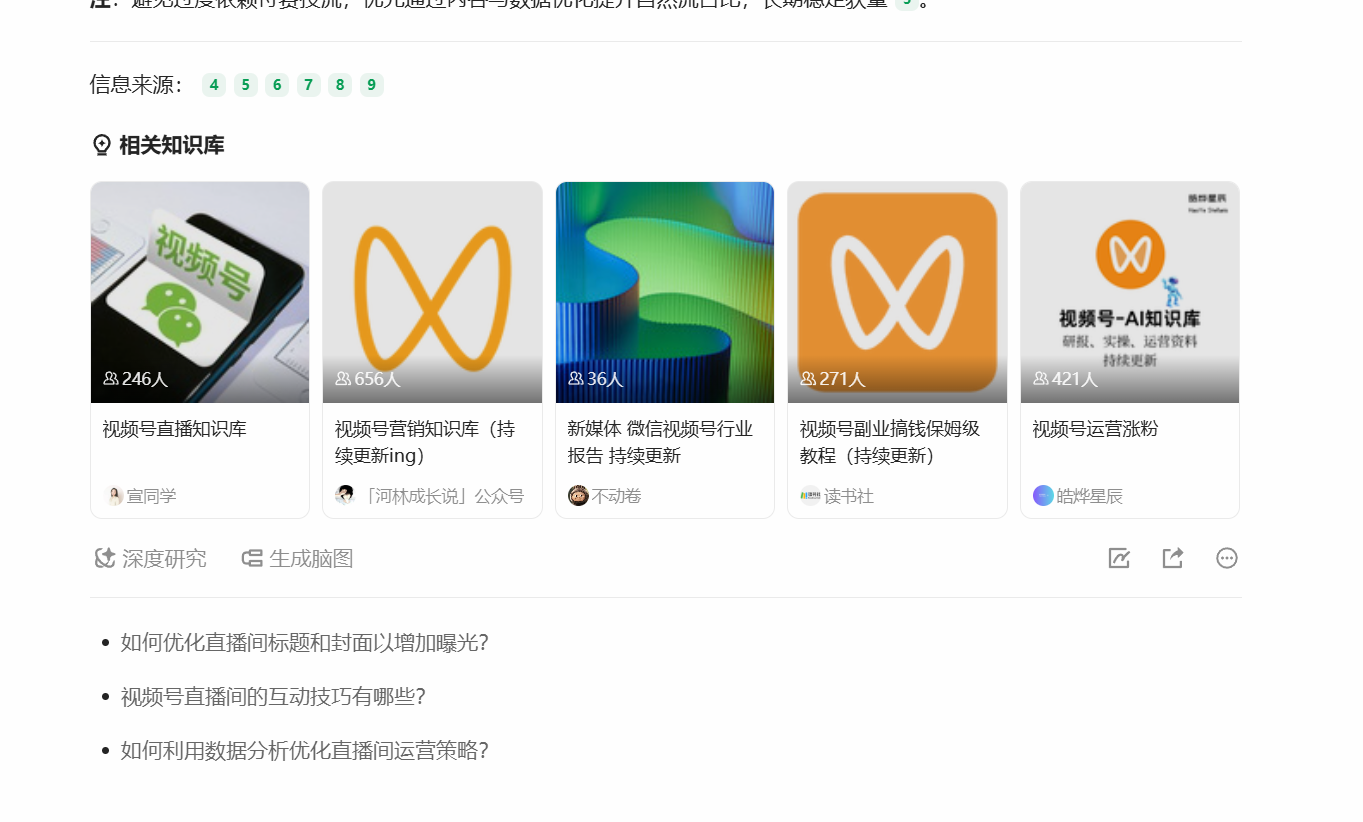Screen dimensions: 1363x822
Task: Open source reference number 5
Action: tap(245, 85)
